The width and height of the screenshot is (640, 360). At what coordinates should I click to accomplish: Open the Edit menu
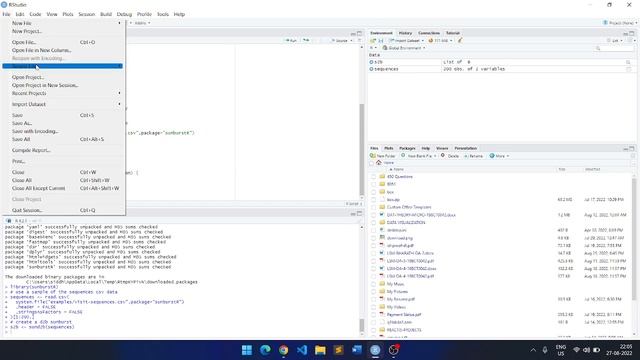click(x=20, y=14)
